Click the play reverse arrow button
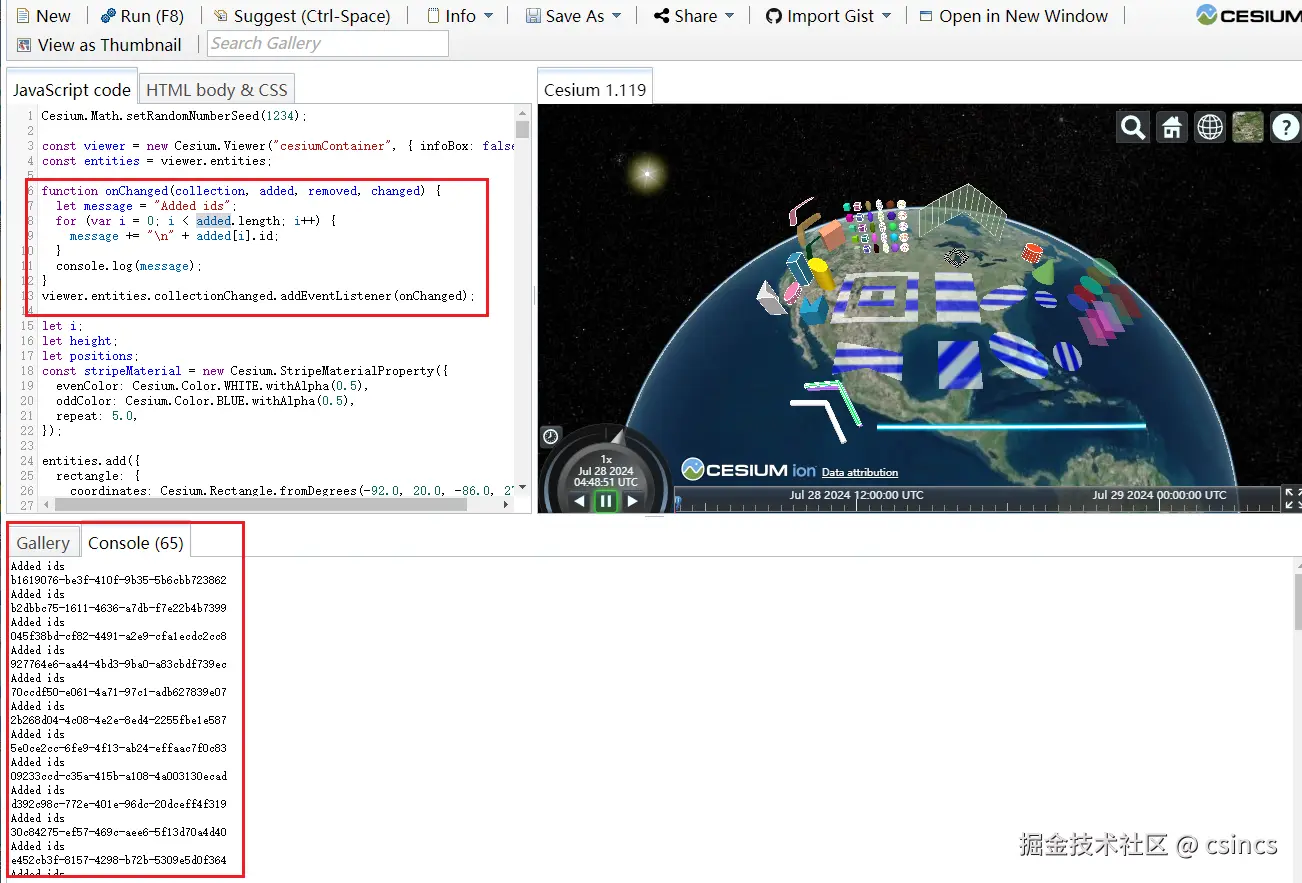 tap(579, 501)
